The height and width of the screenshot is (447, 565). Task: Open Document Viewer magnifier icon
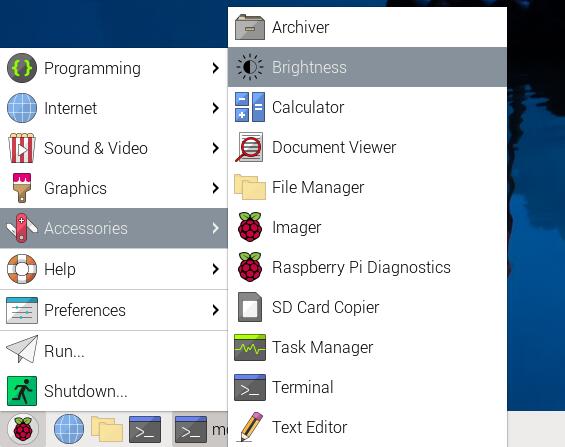coord(249,147)
